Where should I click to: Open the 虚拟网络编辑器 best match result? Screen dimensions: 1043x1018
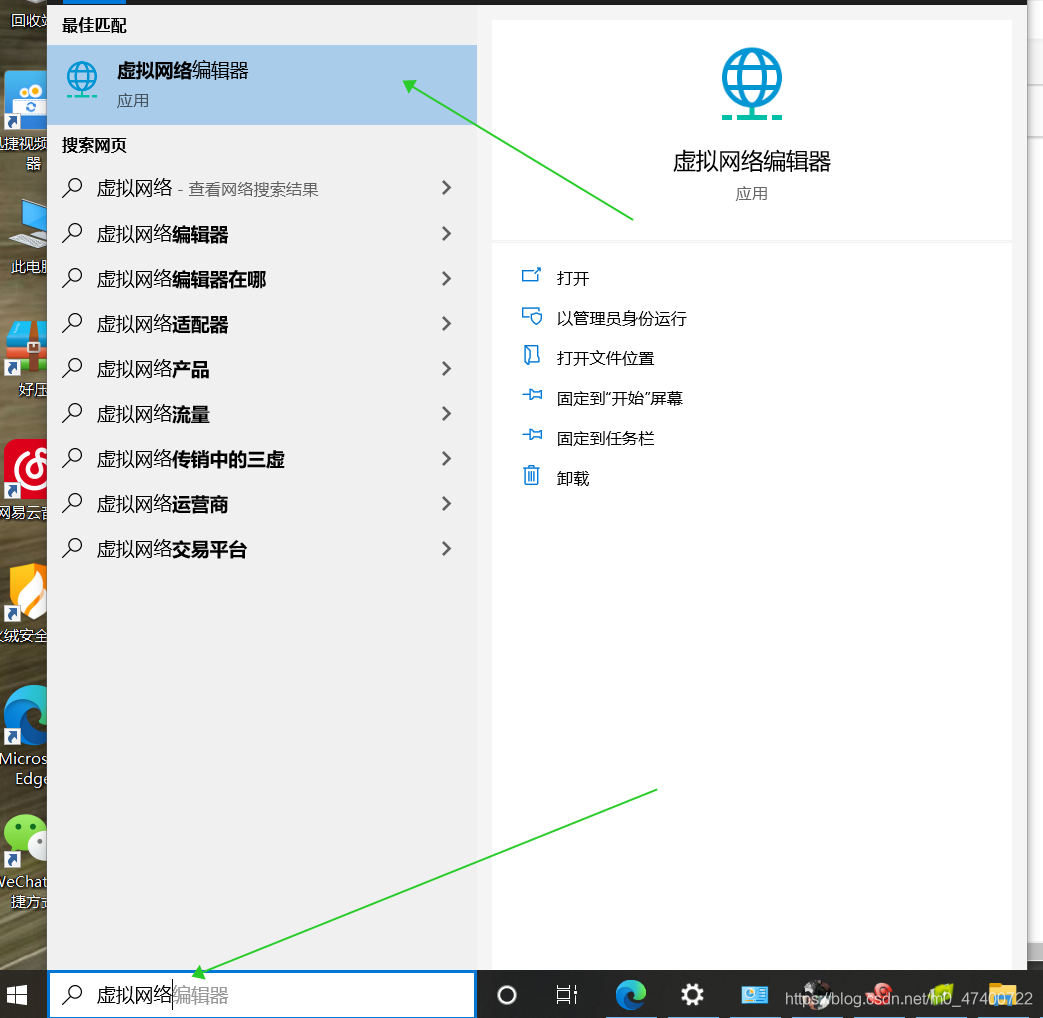pos(261,85)
